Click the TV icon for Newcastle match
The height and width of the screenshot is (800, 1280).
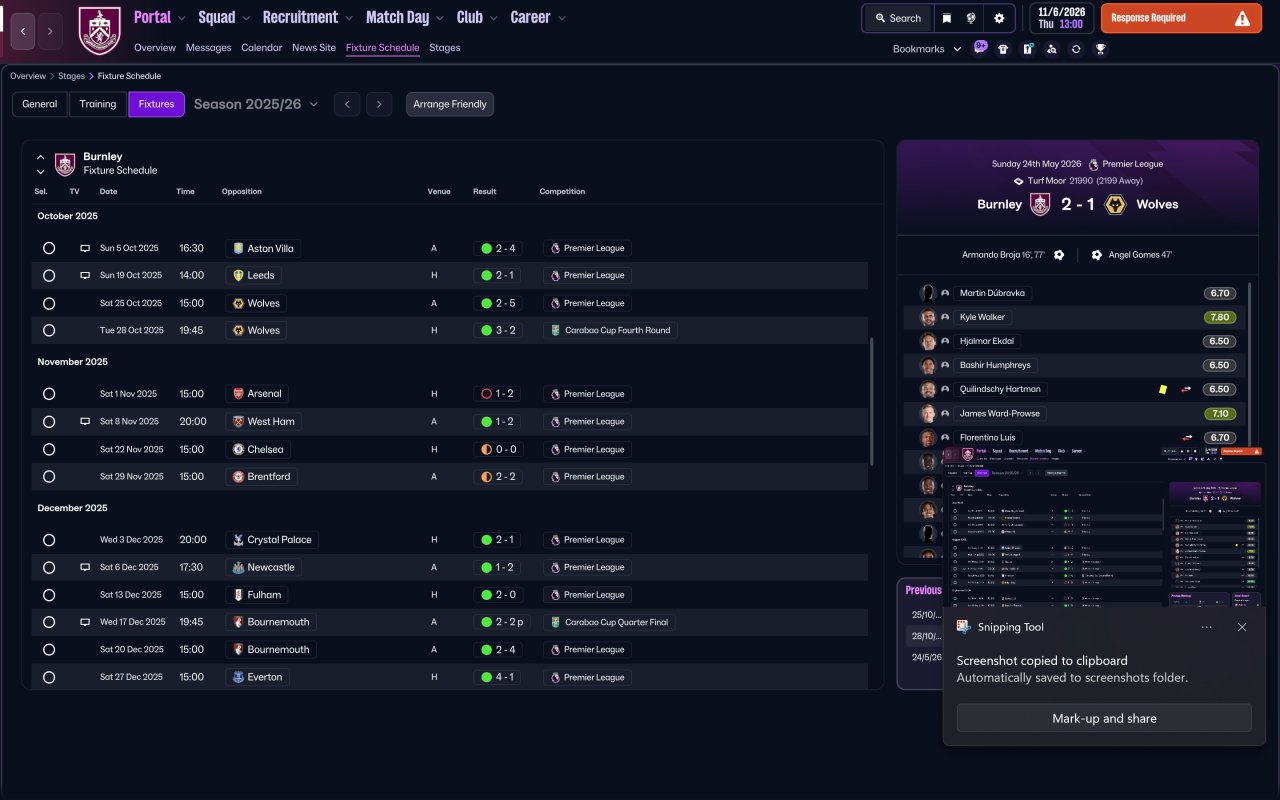85,567
